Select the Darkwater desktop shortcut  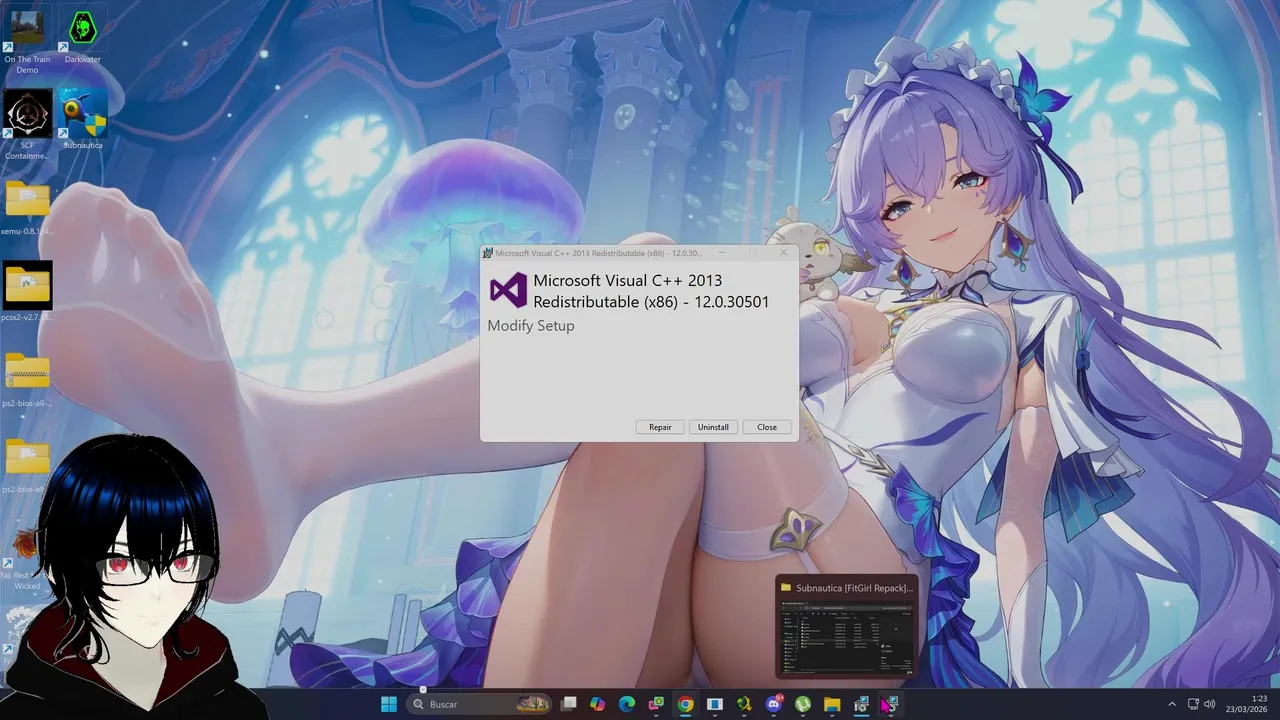tap(83, 35)
